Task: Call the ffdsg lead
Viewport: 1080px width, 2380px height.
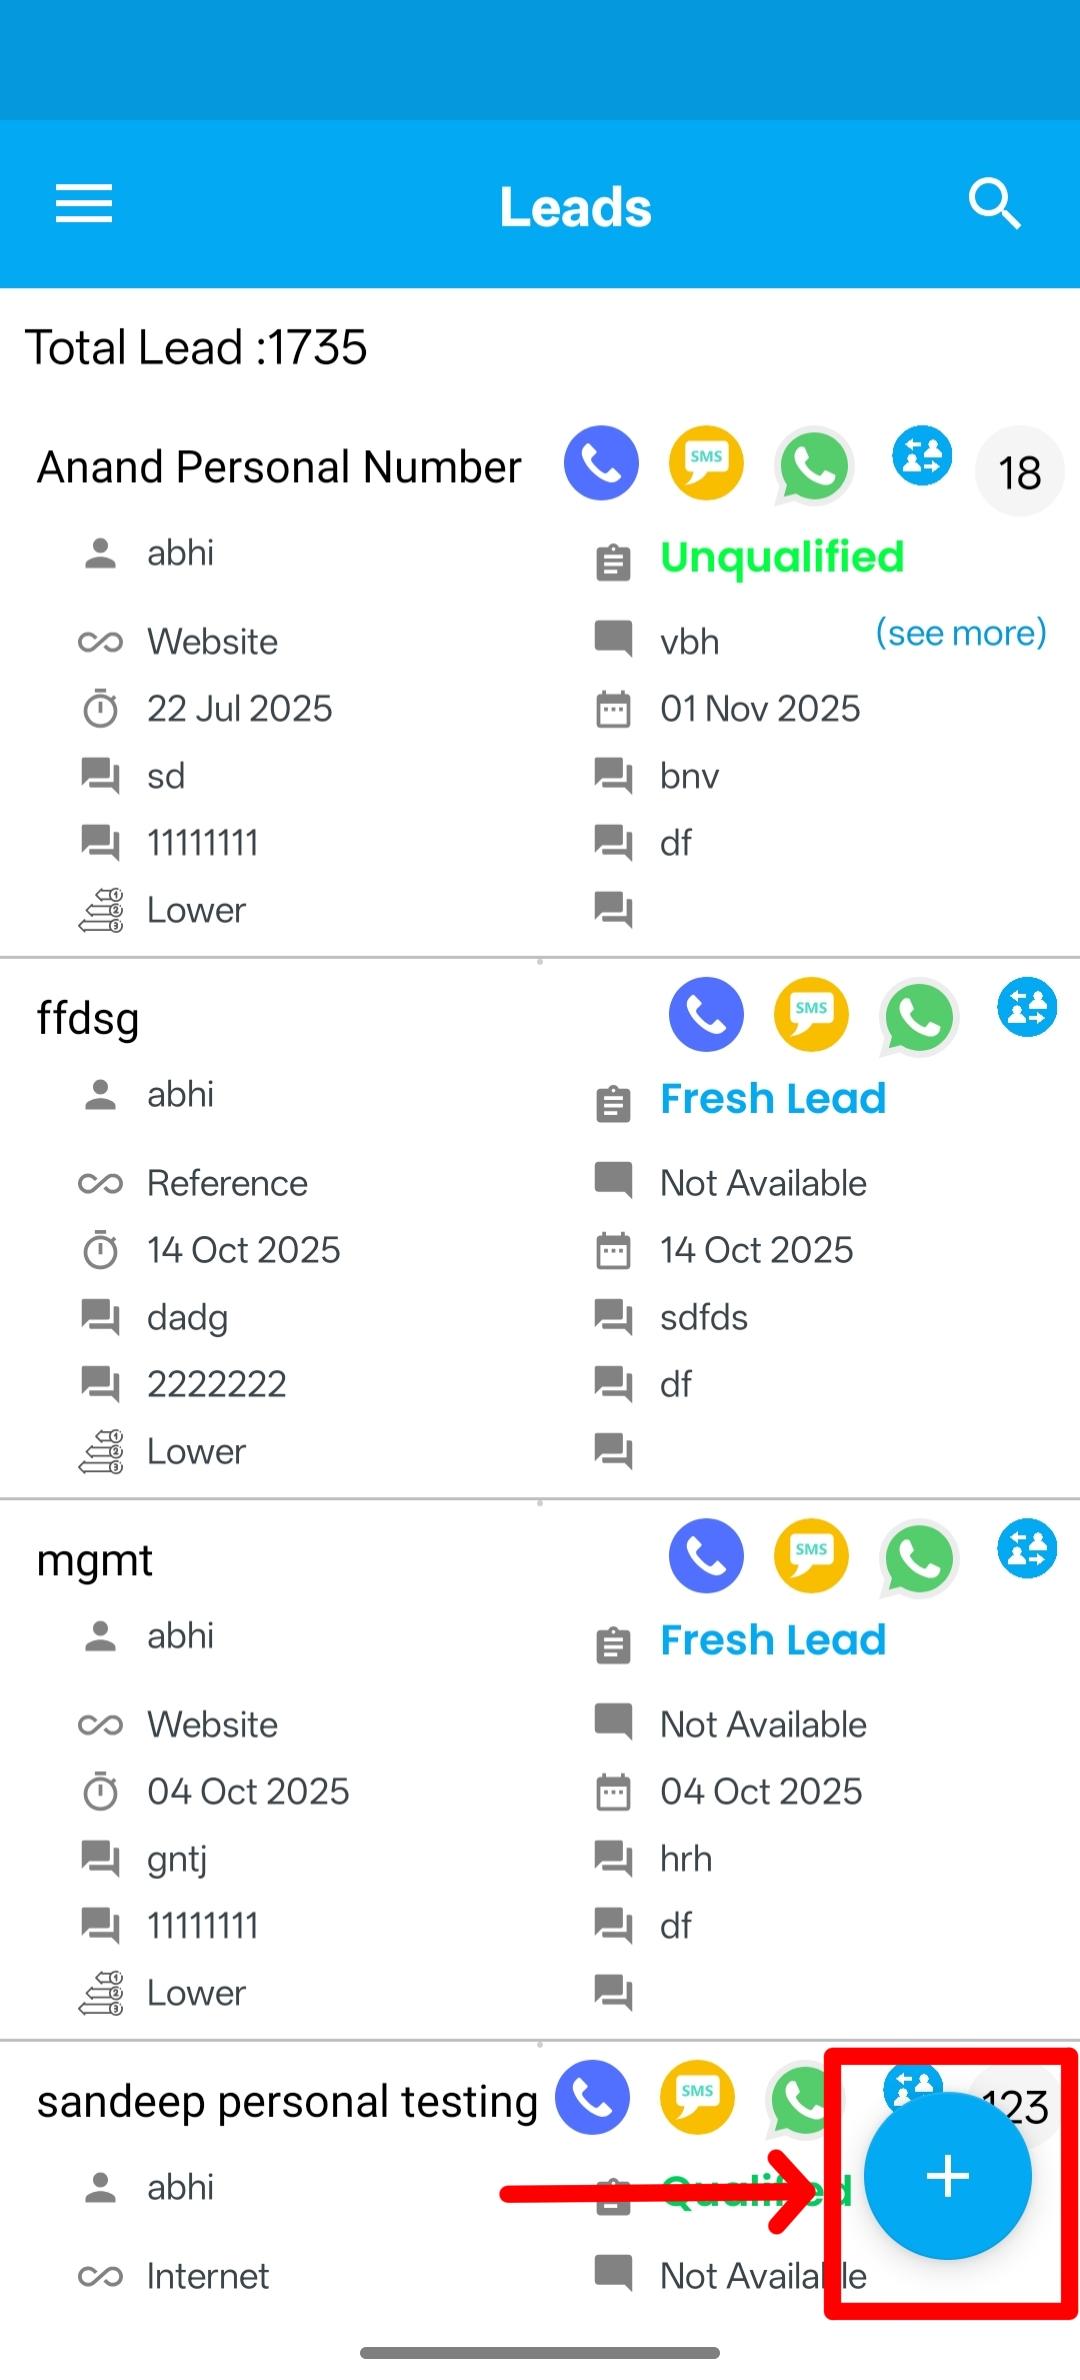Action: [706, 1014]
